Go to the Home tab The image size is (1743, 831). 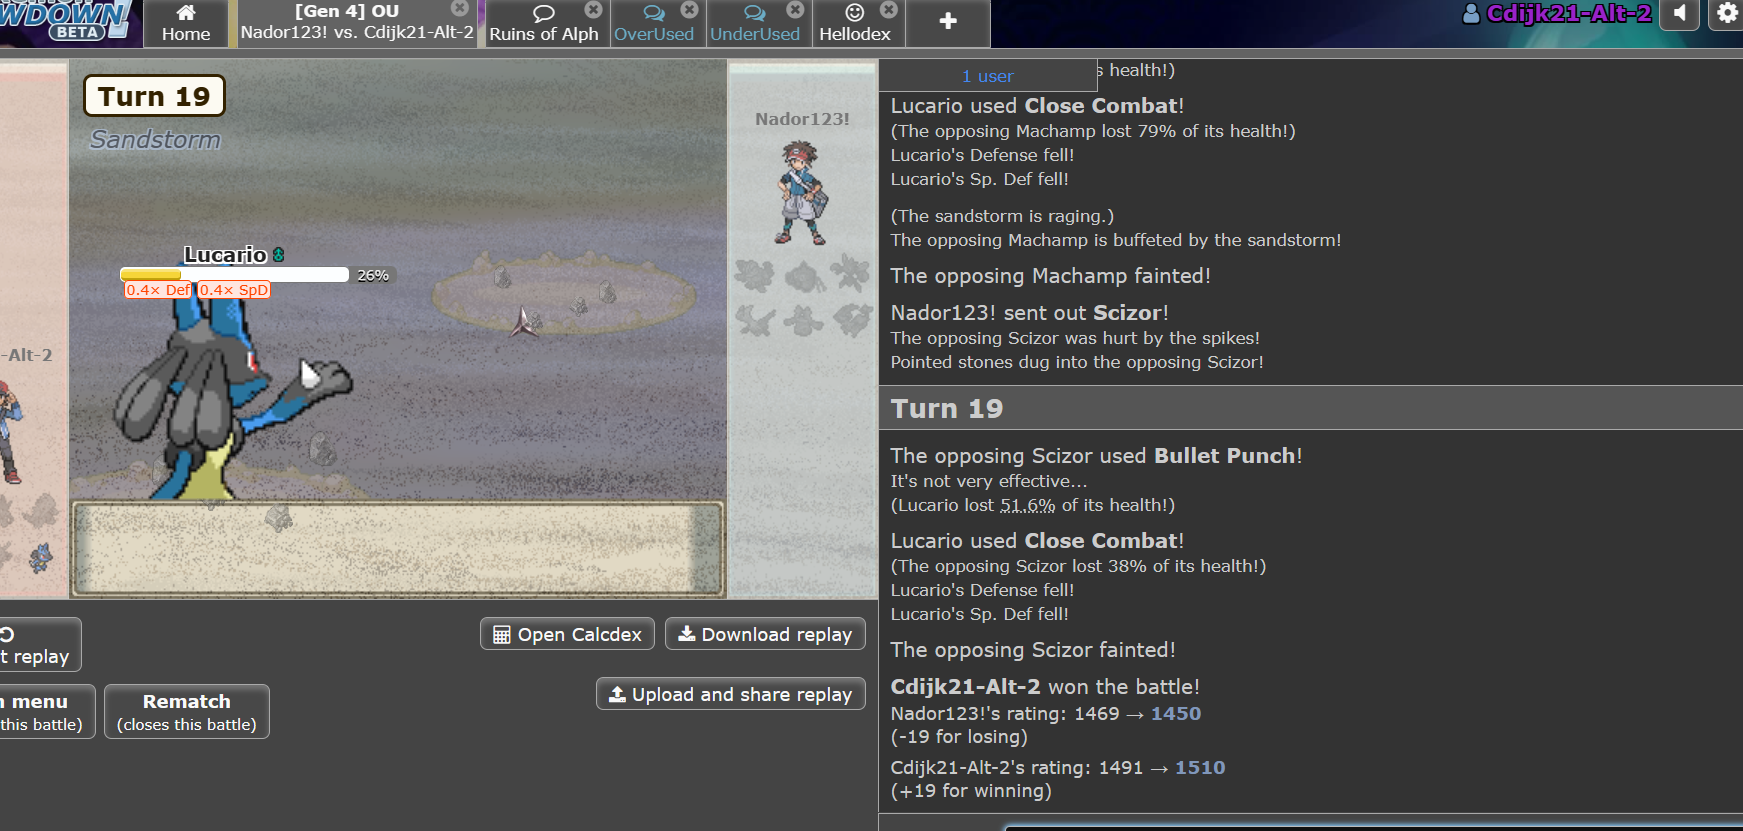coord(186,23)
